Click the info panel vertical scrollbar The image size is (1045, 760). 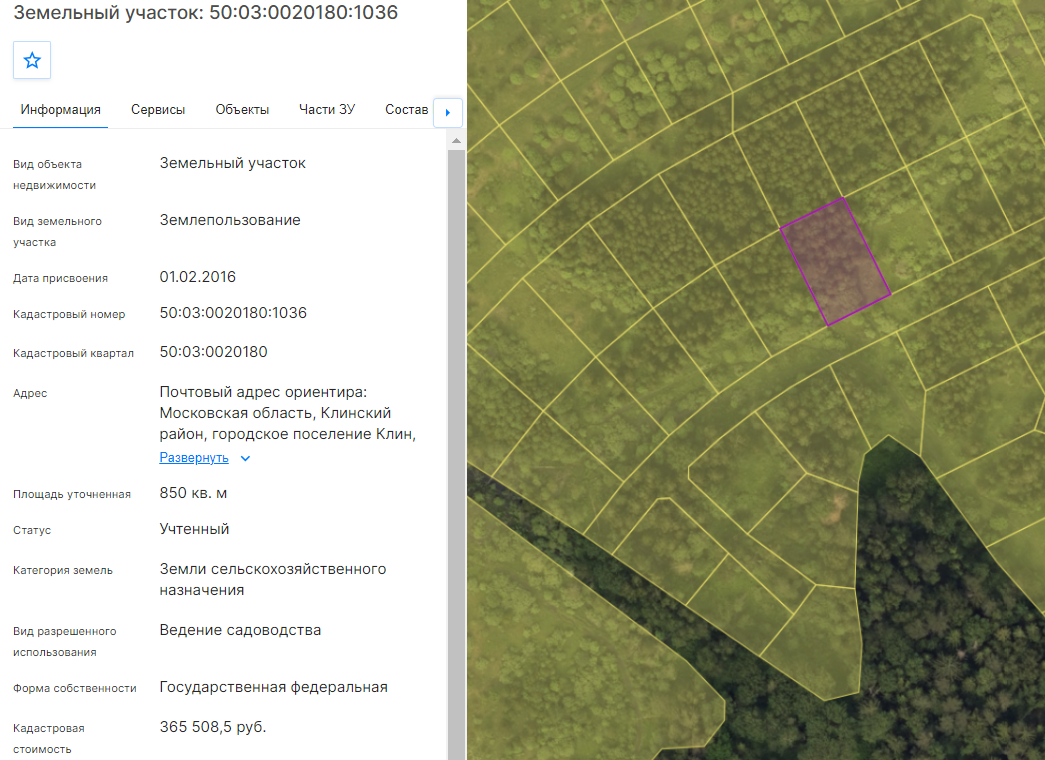pos(456,453)
